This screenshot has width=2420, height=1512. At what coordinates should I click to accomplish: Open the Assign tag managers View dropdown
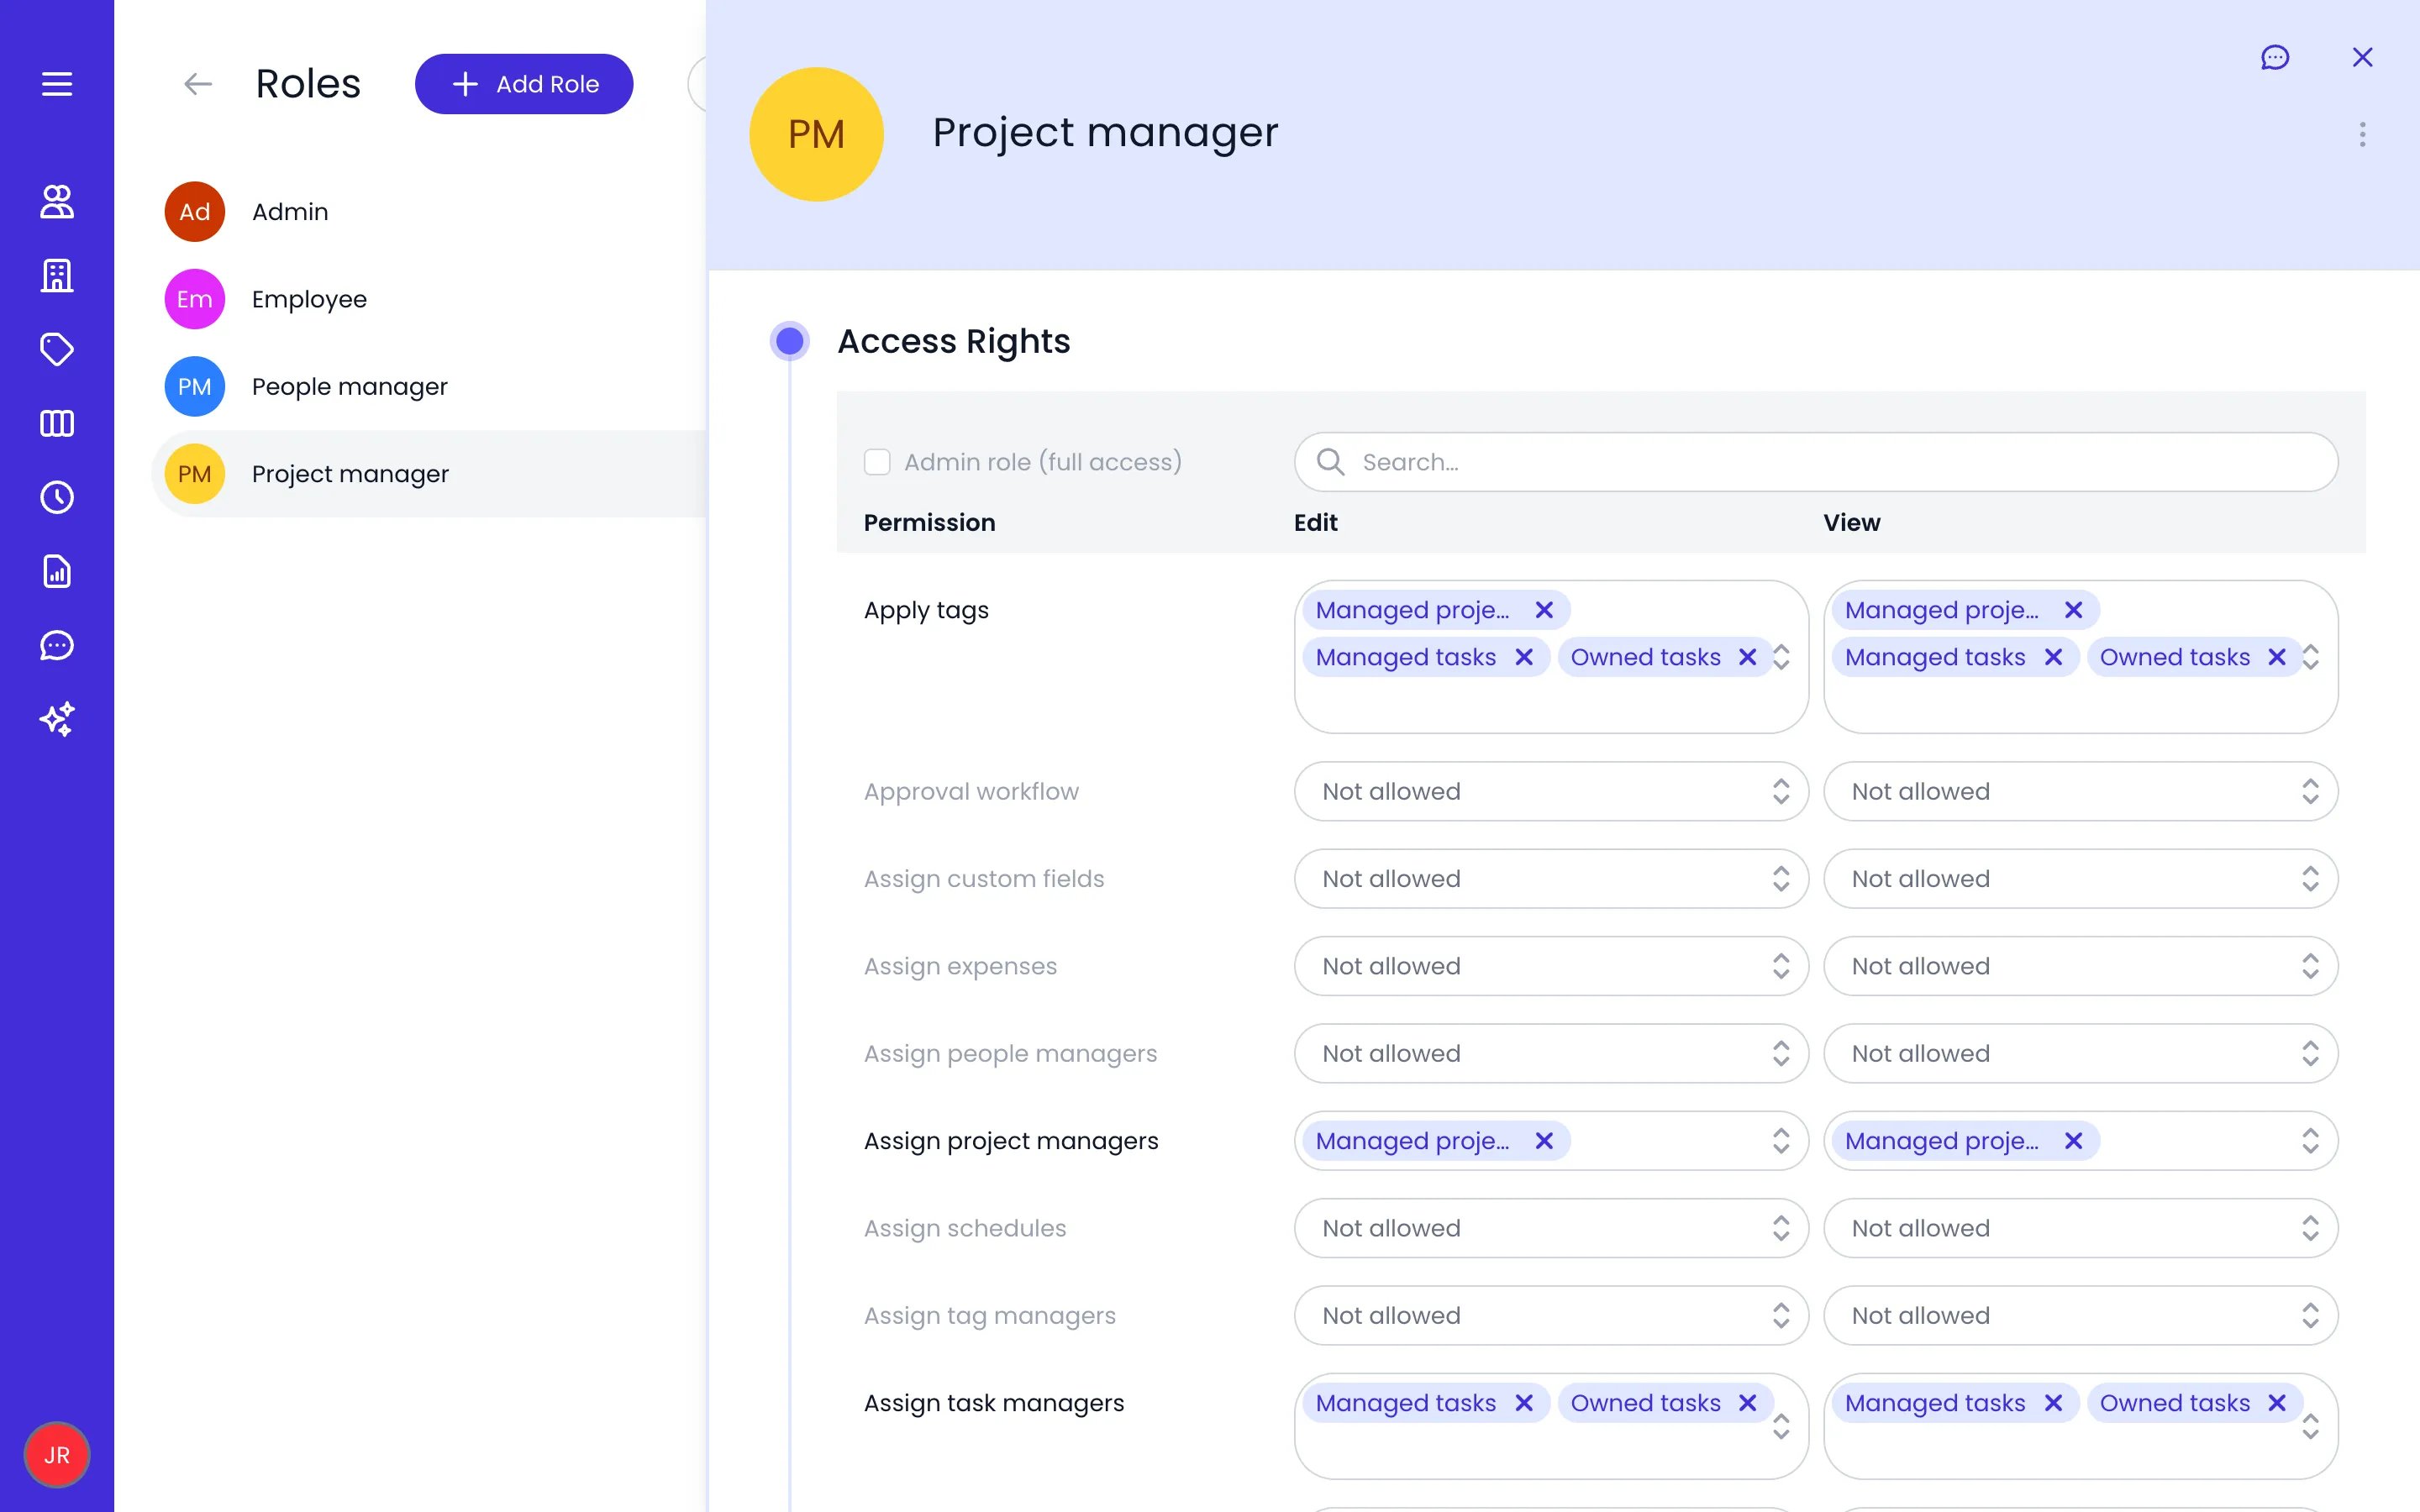(x=2080, y=1315)
